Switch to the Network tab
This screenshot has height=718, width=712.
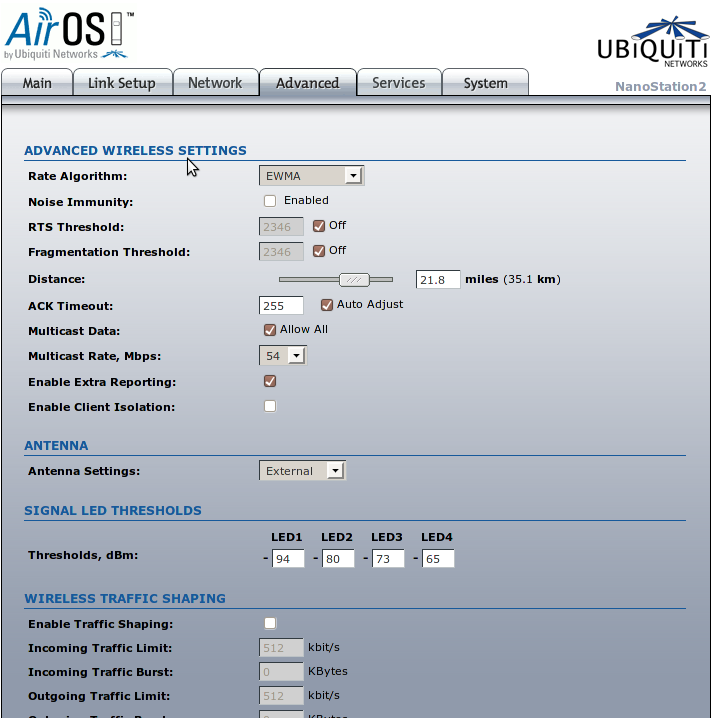click(215, 83)
